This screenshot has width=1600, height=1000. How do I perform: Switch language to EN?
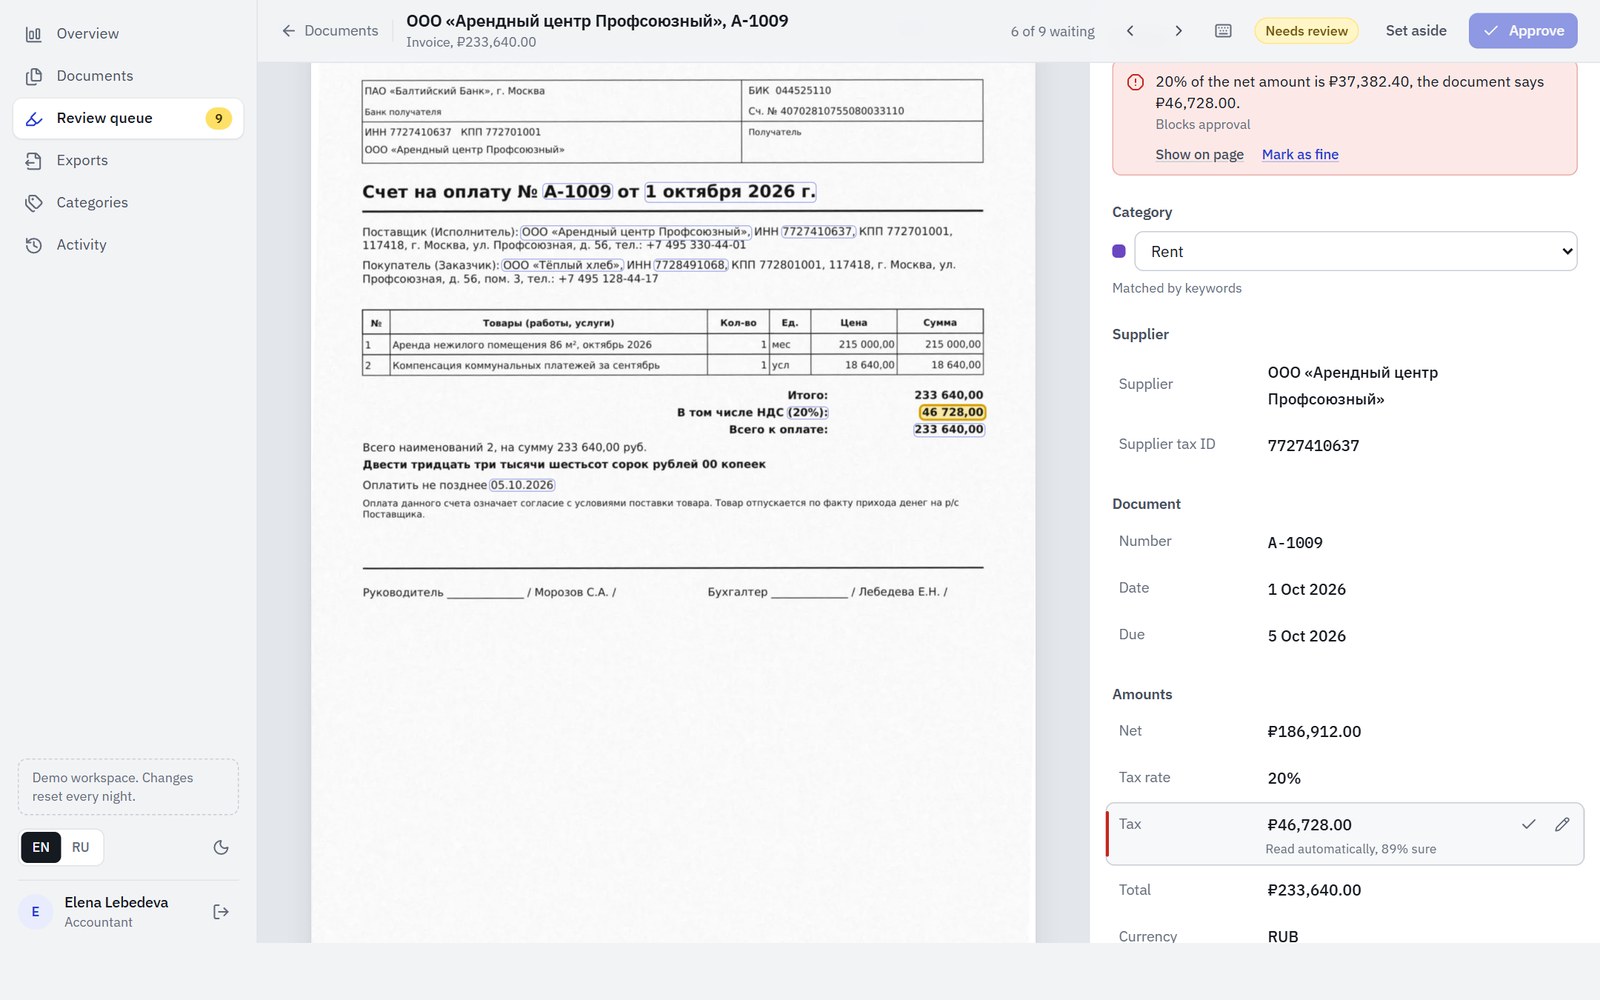(41, 848)
